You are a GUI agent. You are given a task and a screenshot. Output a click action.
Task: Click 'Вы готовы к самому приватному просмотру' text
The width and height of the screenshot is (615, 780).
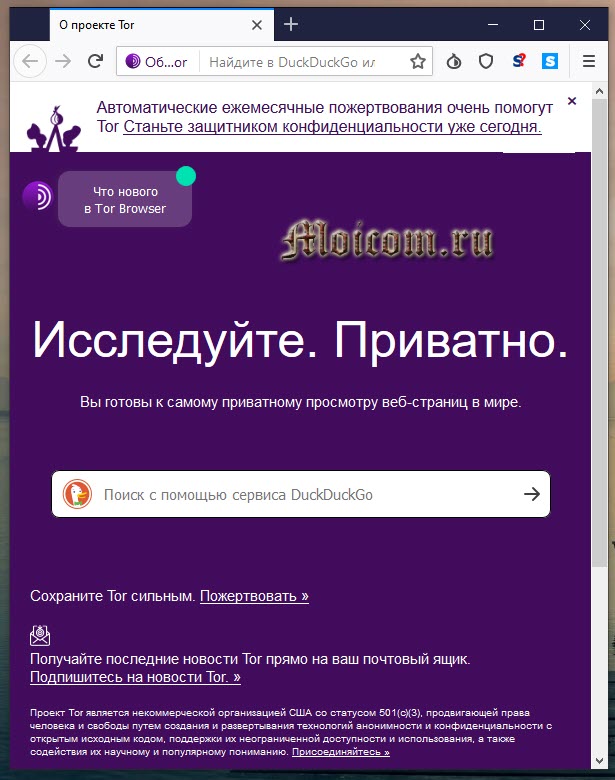coord(301,402)
